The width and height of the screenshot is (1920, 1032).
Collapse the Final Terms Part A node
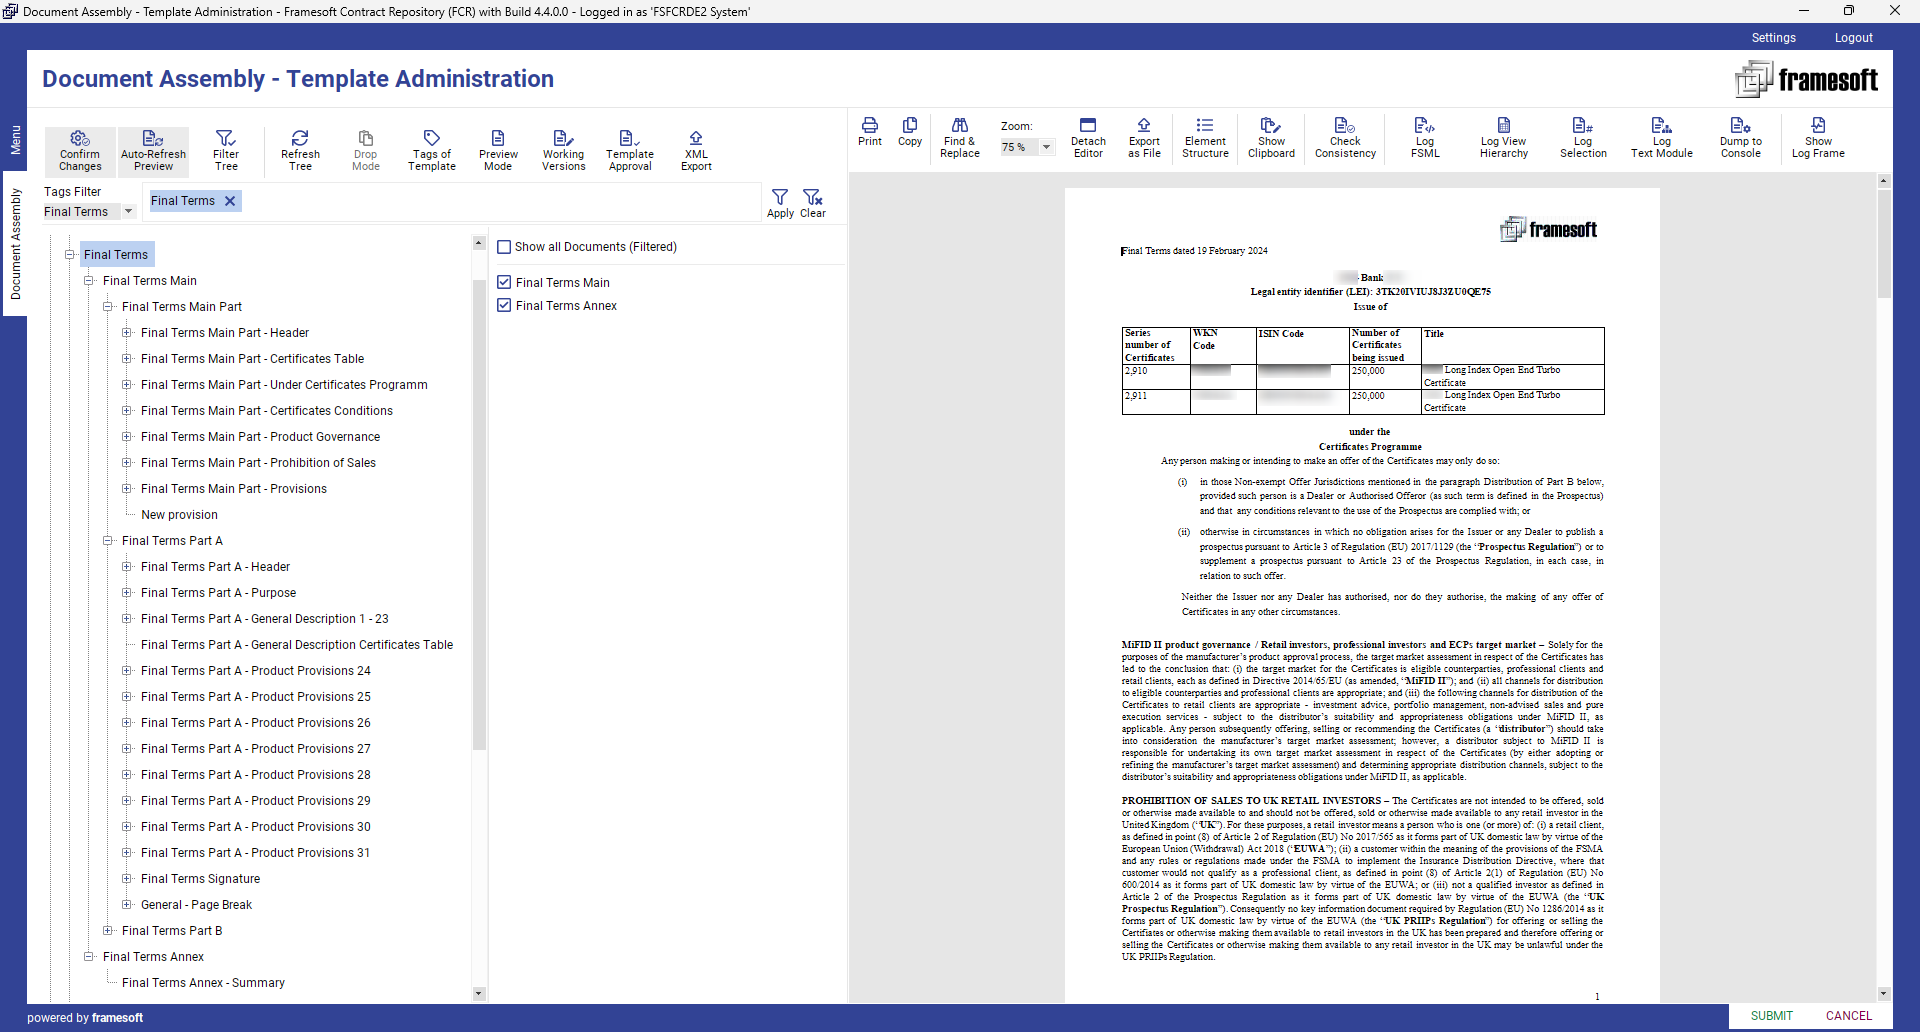(x=108, y=541)
